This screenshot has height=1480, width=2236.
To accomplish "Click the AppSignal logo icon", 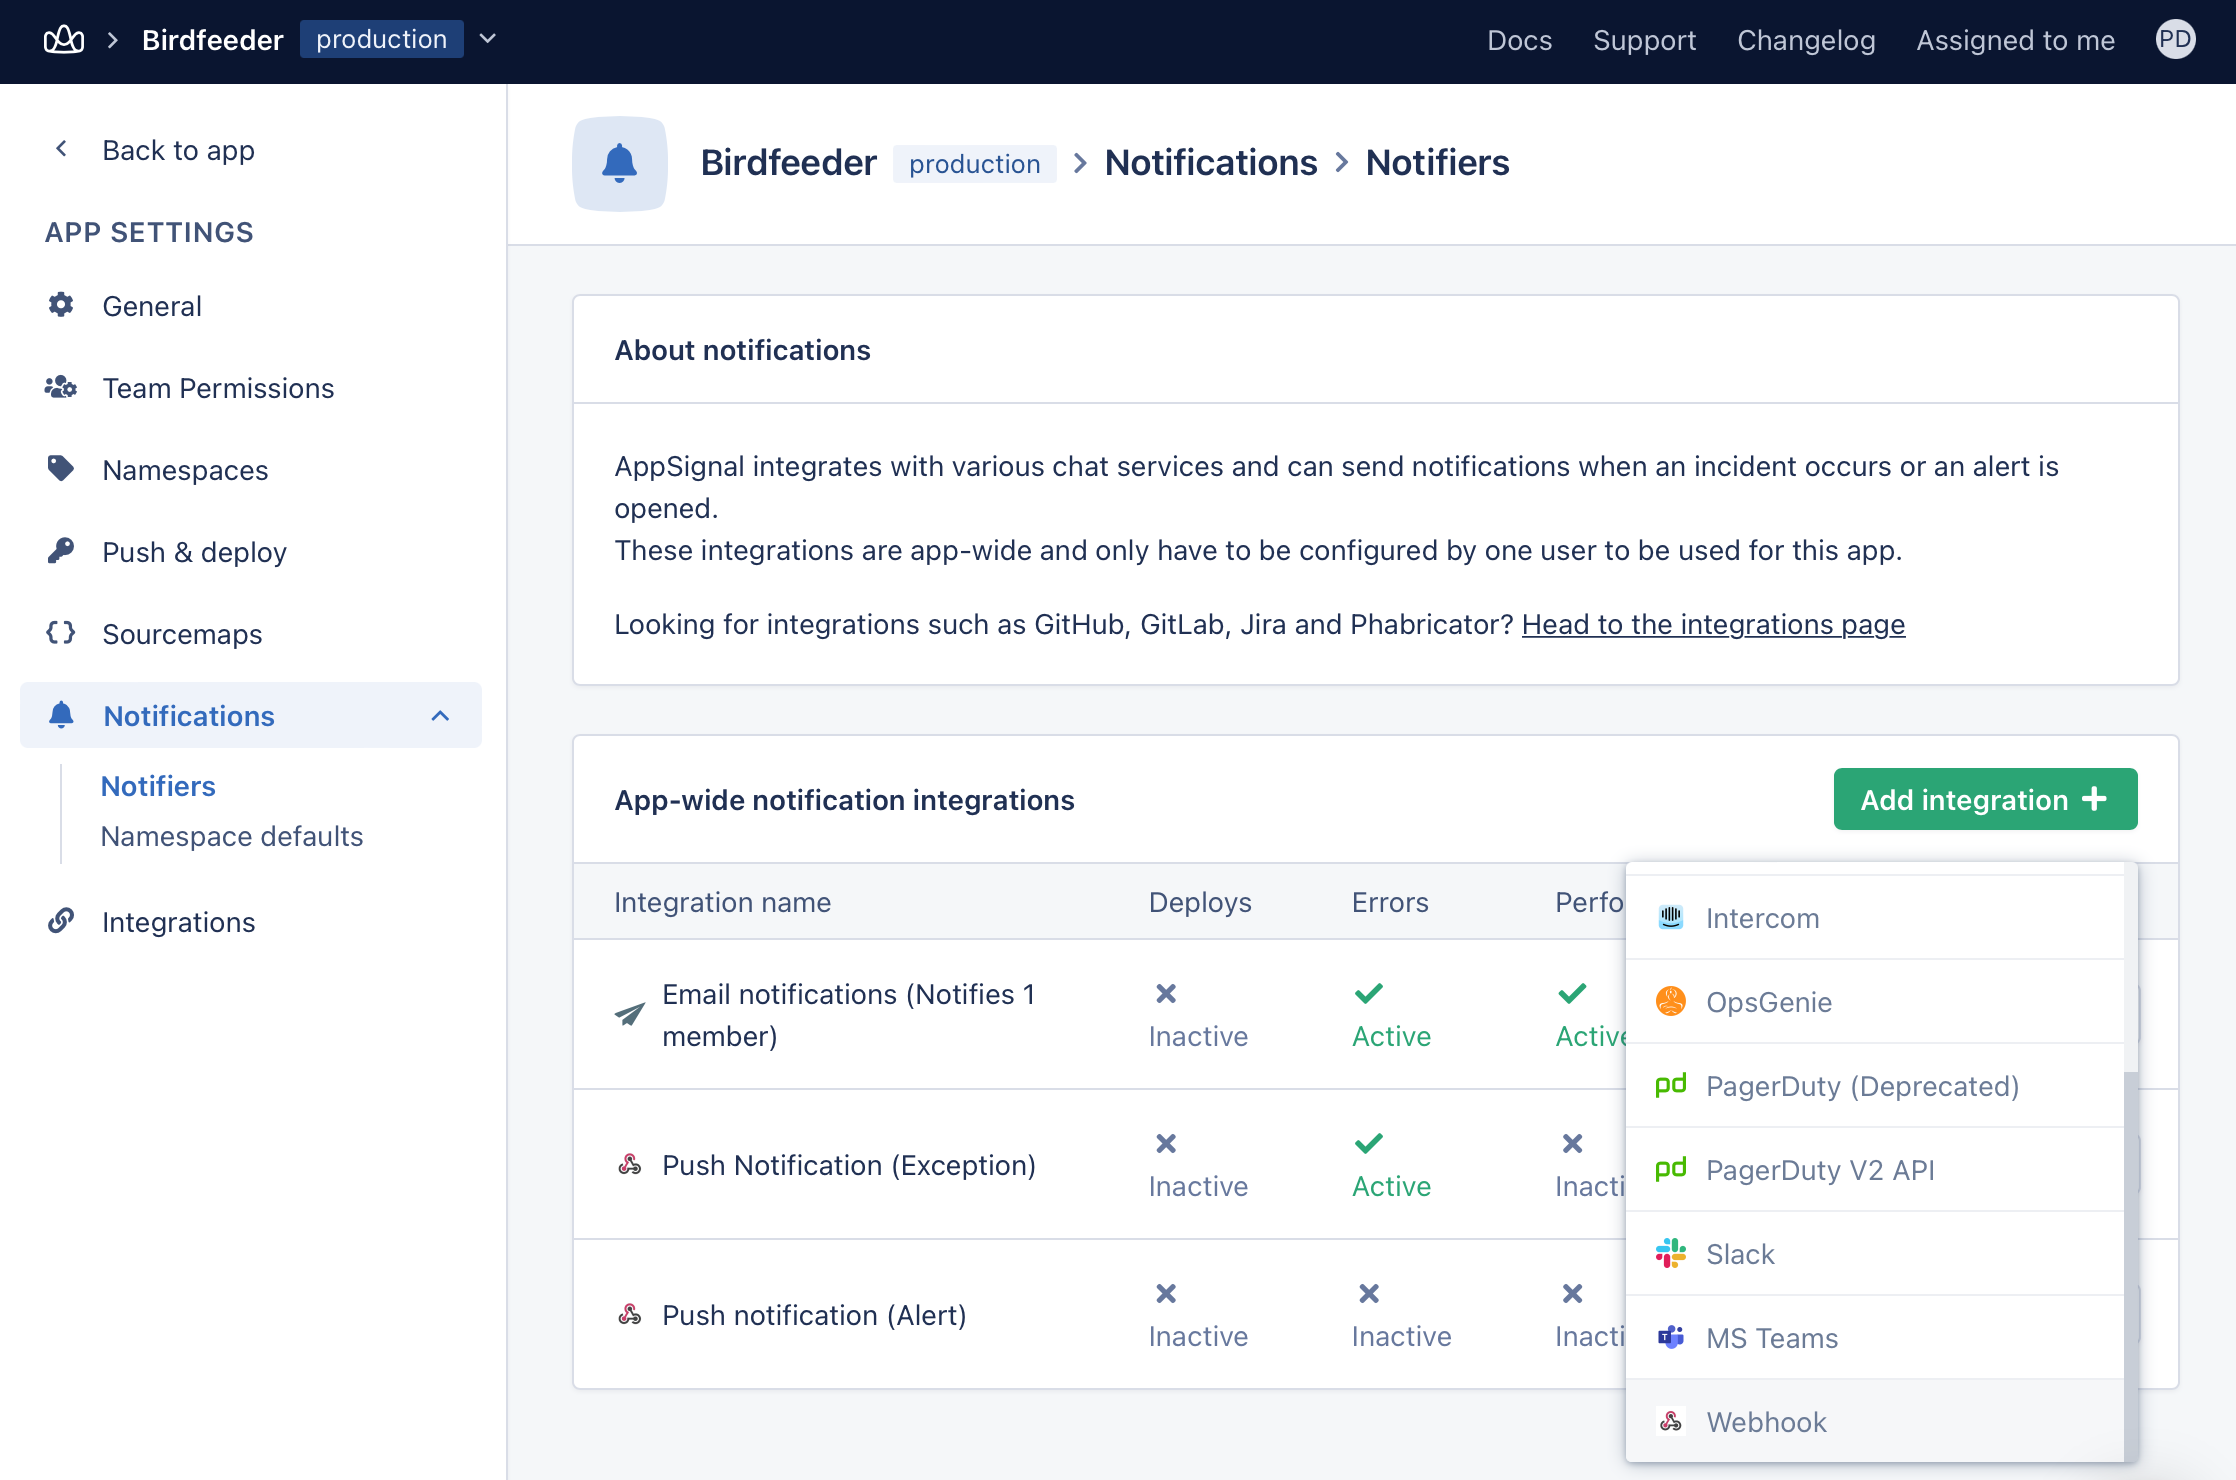I will 64,40.
